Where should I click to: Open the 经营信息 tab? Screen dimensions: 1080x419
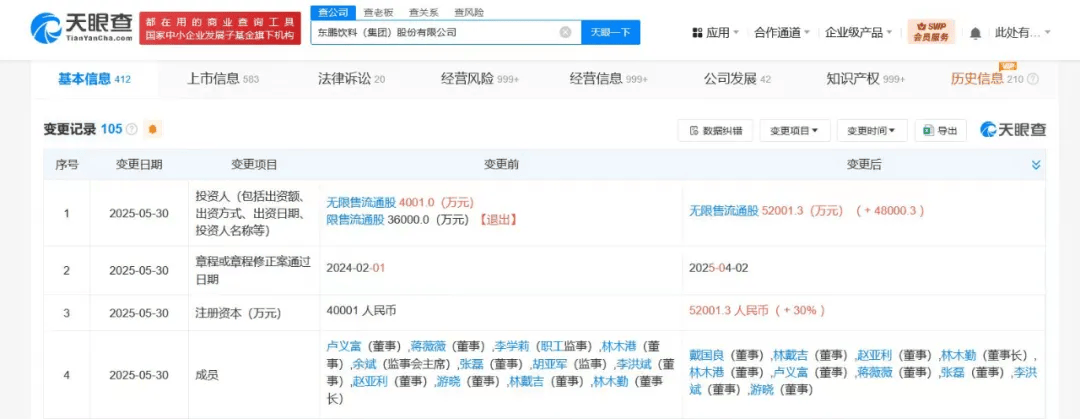(608, 79)
